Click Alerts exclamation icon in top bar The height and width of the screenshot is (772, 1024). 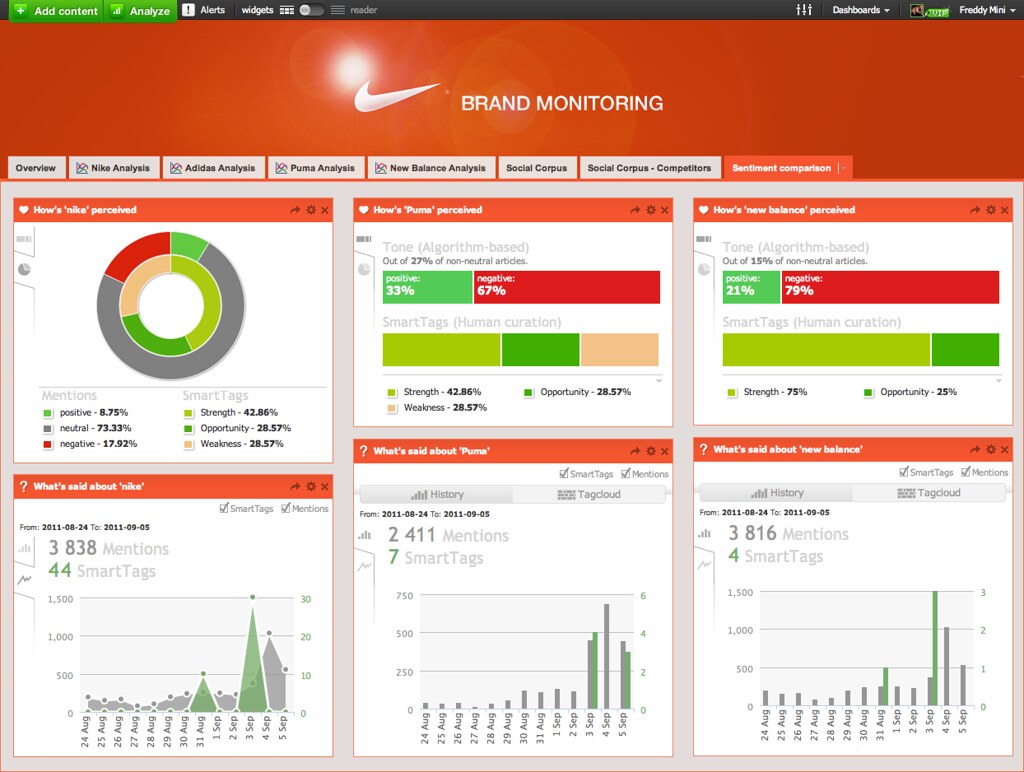pos(188,10)
